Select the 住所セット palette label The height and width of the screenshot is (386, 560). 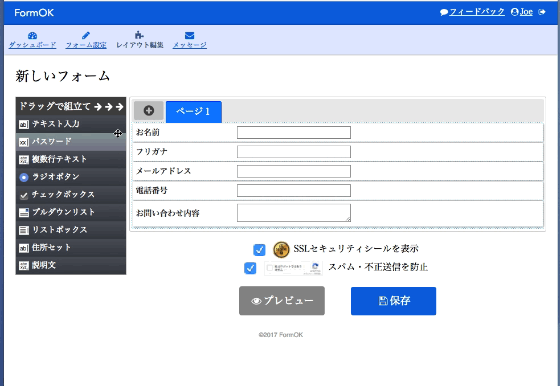(x=51, y=247)
